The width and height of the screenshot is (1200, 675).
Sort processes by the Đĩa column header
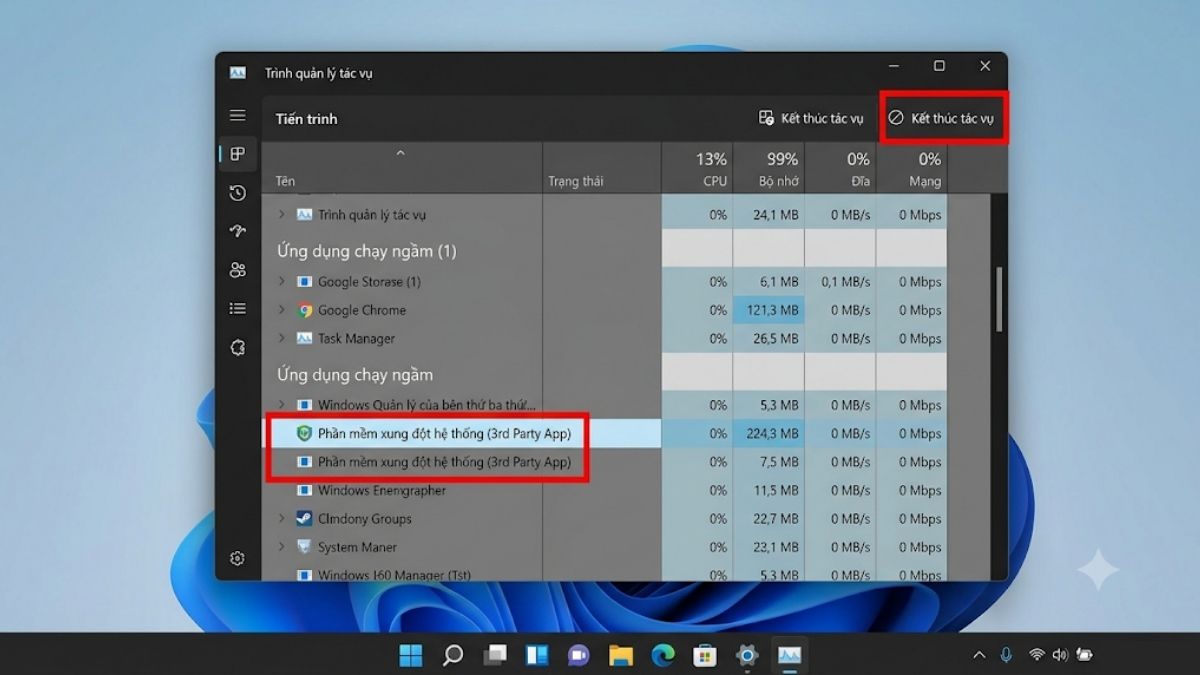point(840,167)
